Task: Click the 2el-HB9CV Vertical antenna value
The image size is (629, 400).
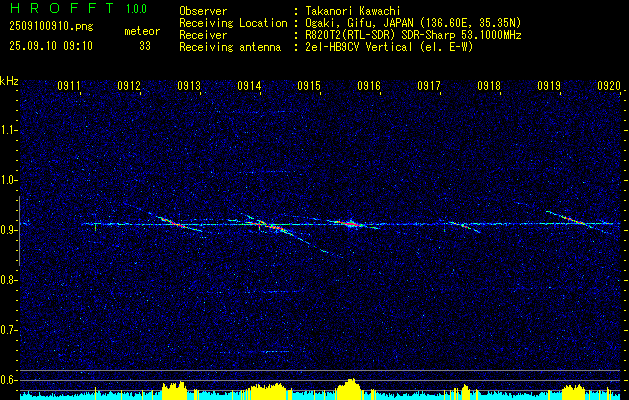Action: [390, 47]
